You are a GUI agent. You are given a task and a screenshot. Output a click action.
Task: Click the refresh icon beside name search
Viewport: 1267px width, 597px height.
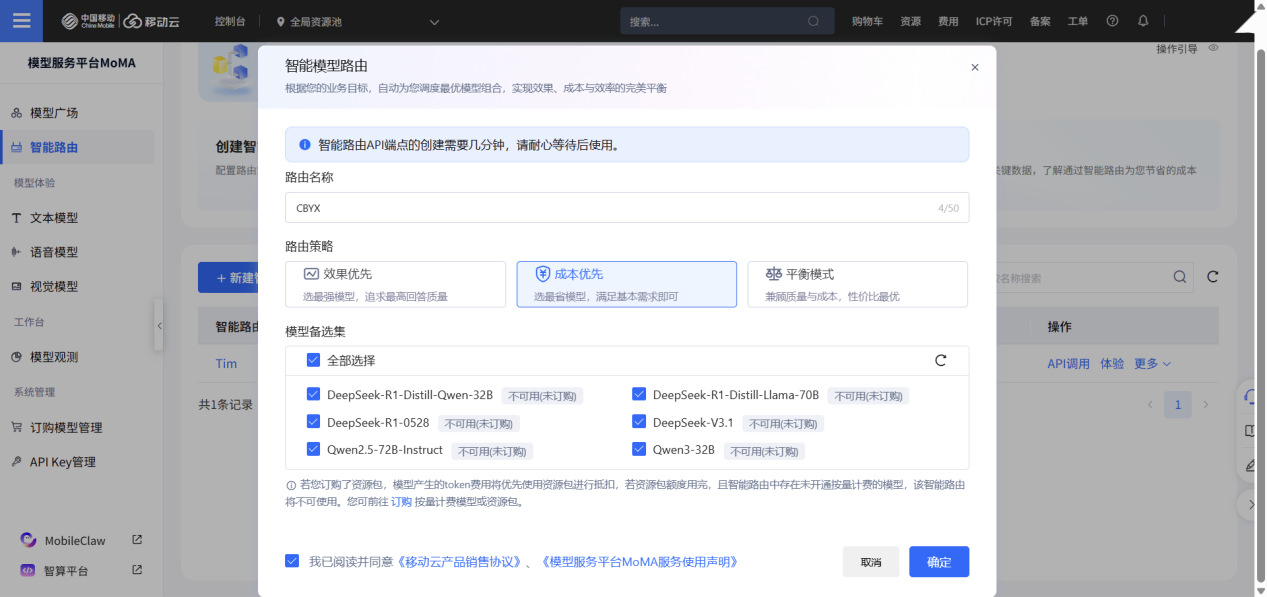tap(1213, 277)
